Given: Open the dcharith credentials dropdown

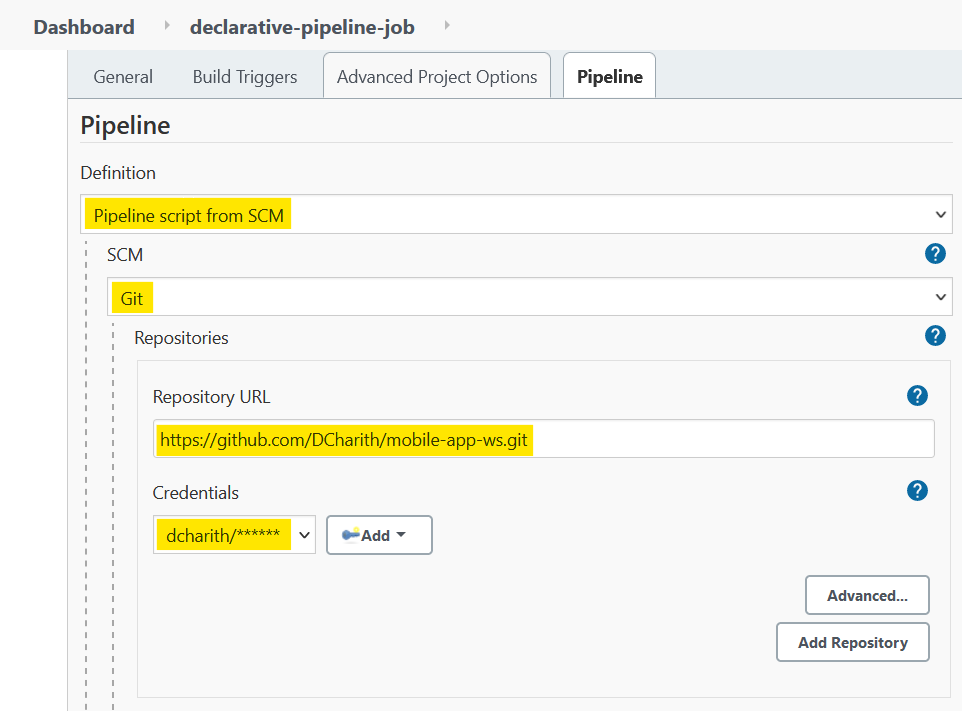Looking at the screenshot, I should (x=234, y=535).
